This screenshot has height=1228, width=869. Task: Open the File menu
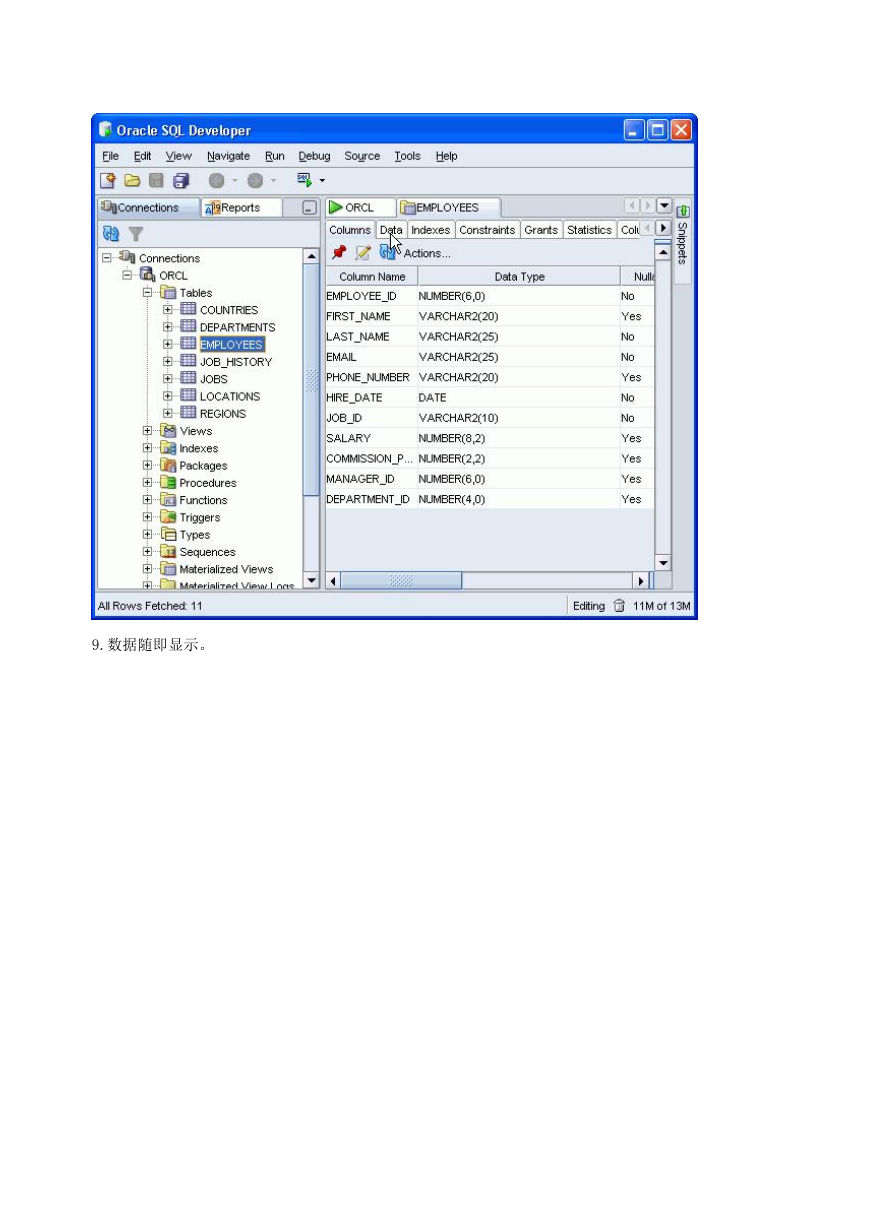click(x=110, y=156)
